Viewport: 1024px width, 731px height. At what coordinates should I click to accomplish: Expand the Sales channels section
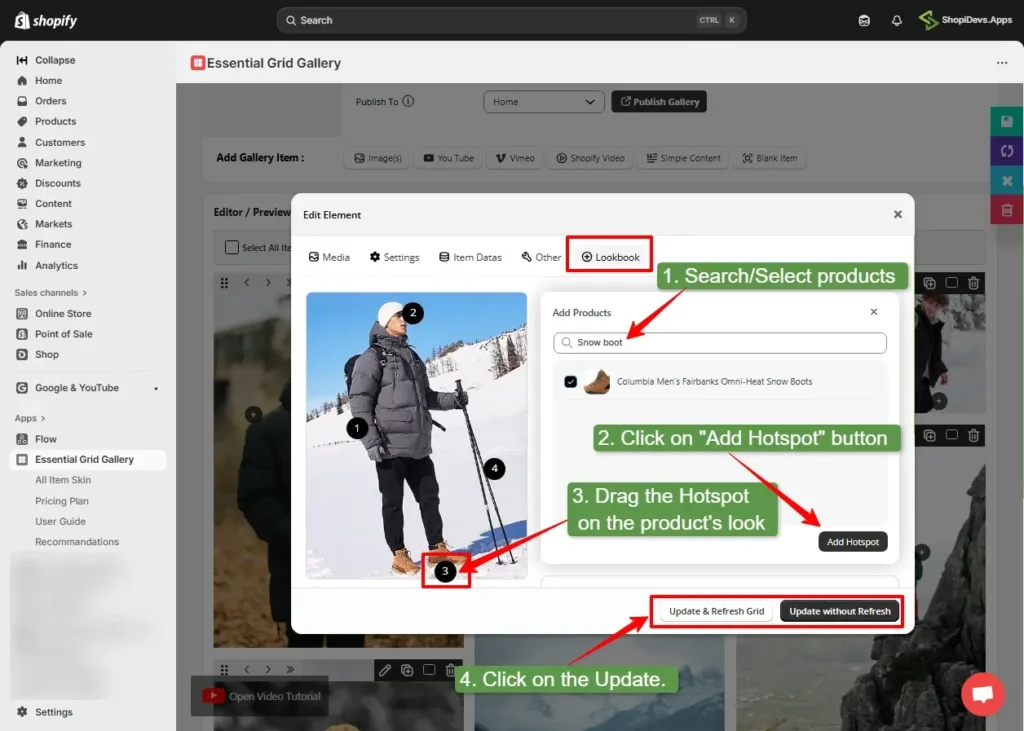pyautogui.click(x=50, y=292)
